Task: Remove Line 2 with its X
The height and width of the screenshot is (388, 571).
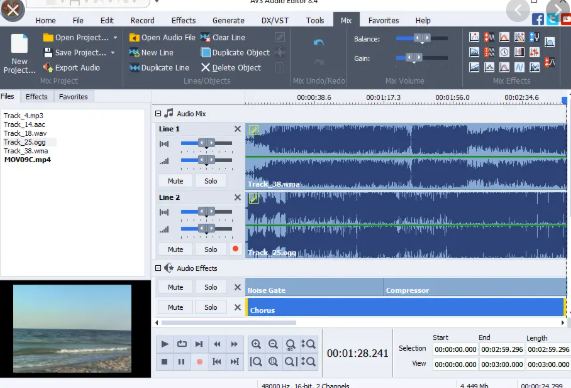Action: coord(237,197)
